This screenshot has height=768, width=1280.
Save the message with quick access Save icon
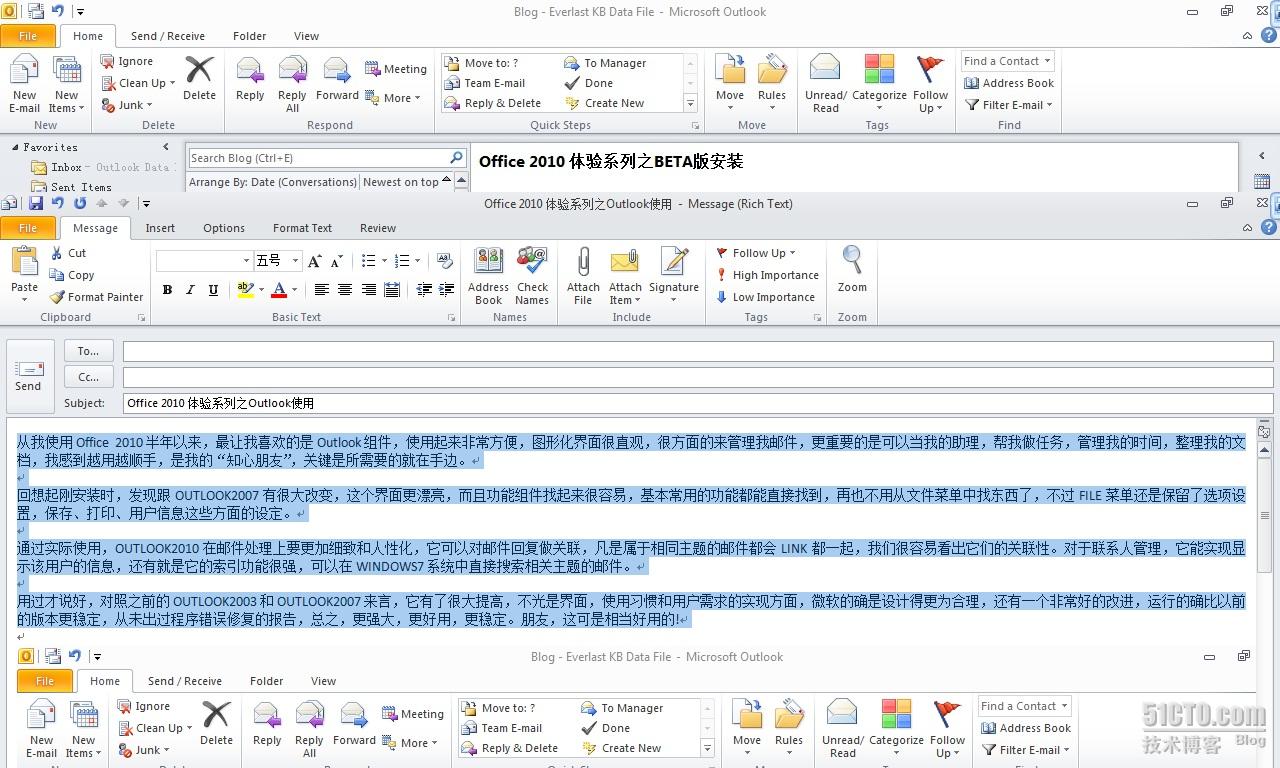pyautogui.click(x=36, y=203)
